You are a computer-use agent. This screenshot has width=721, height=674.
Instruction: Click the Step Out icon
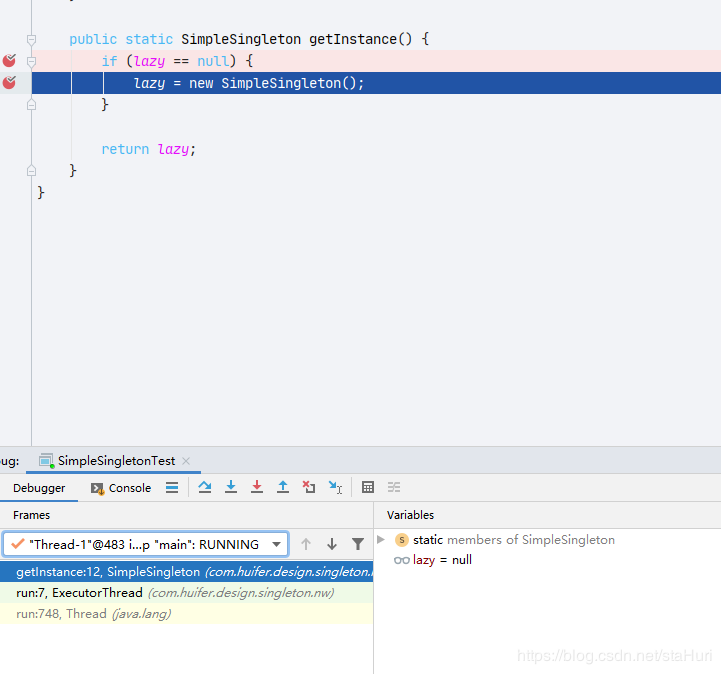pos(283,487)
